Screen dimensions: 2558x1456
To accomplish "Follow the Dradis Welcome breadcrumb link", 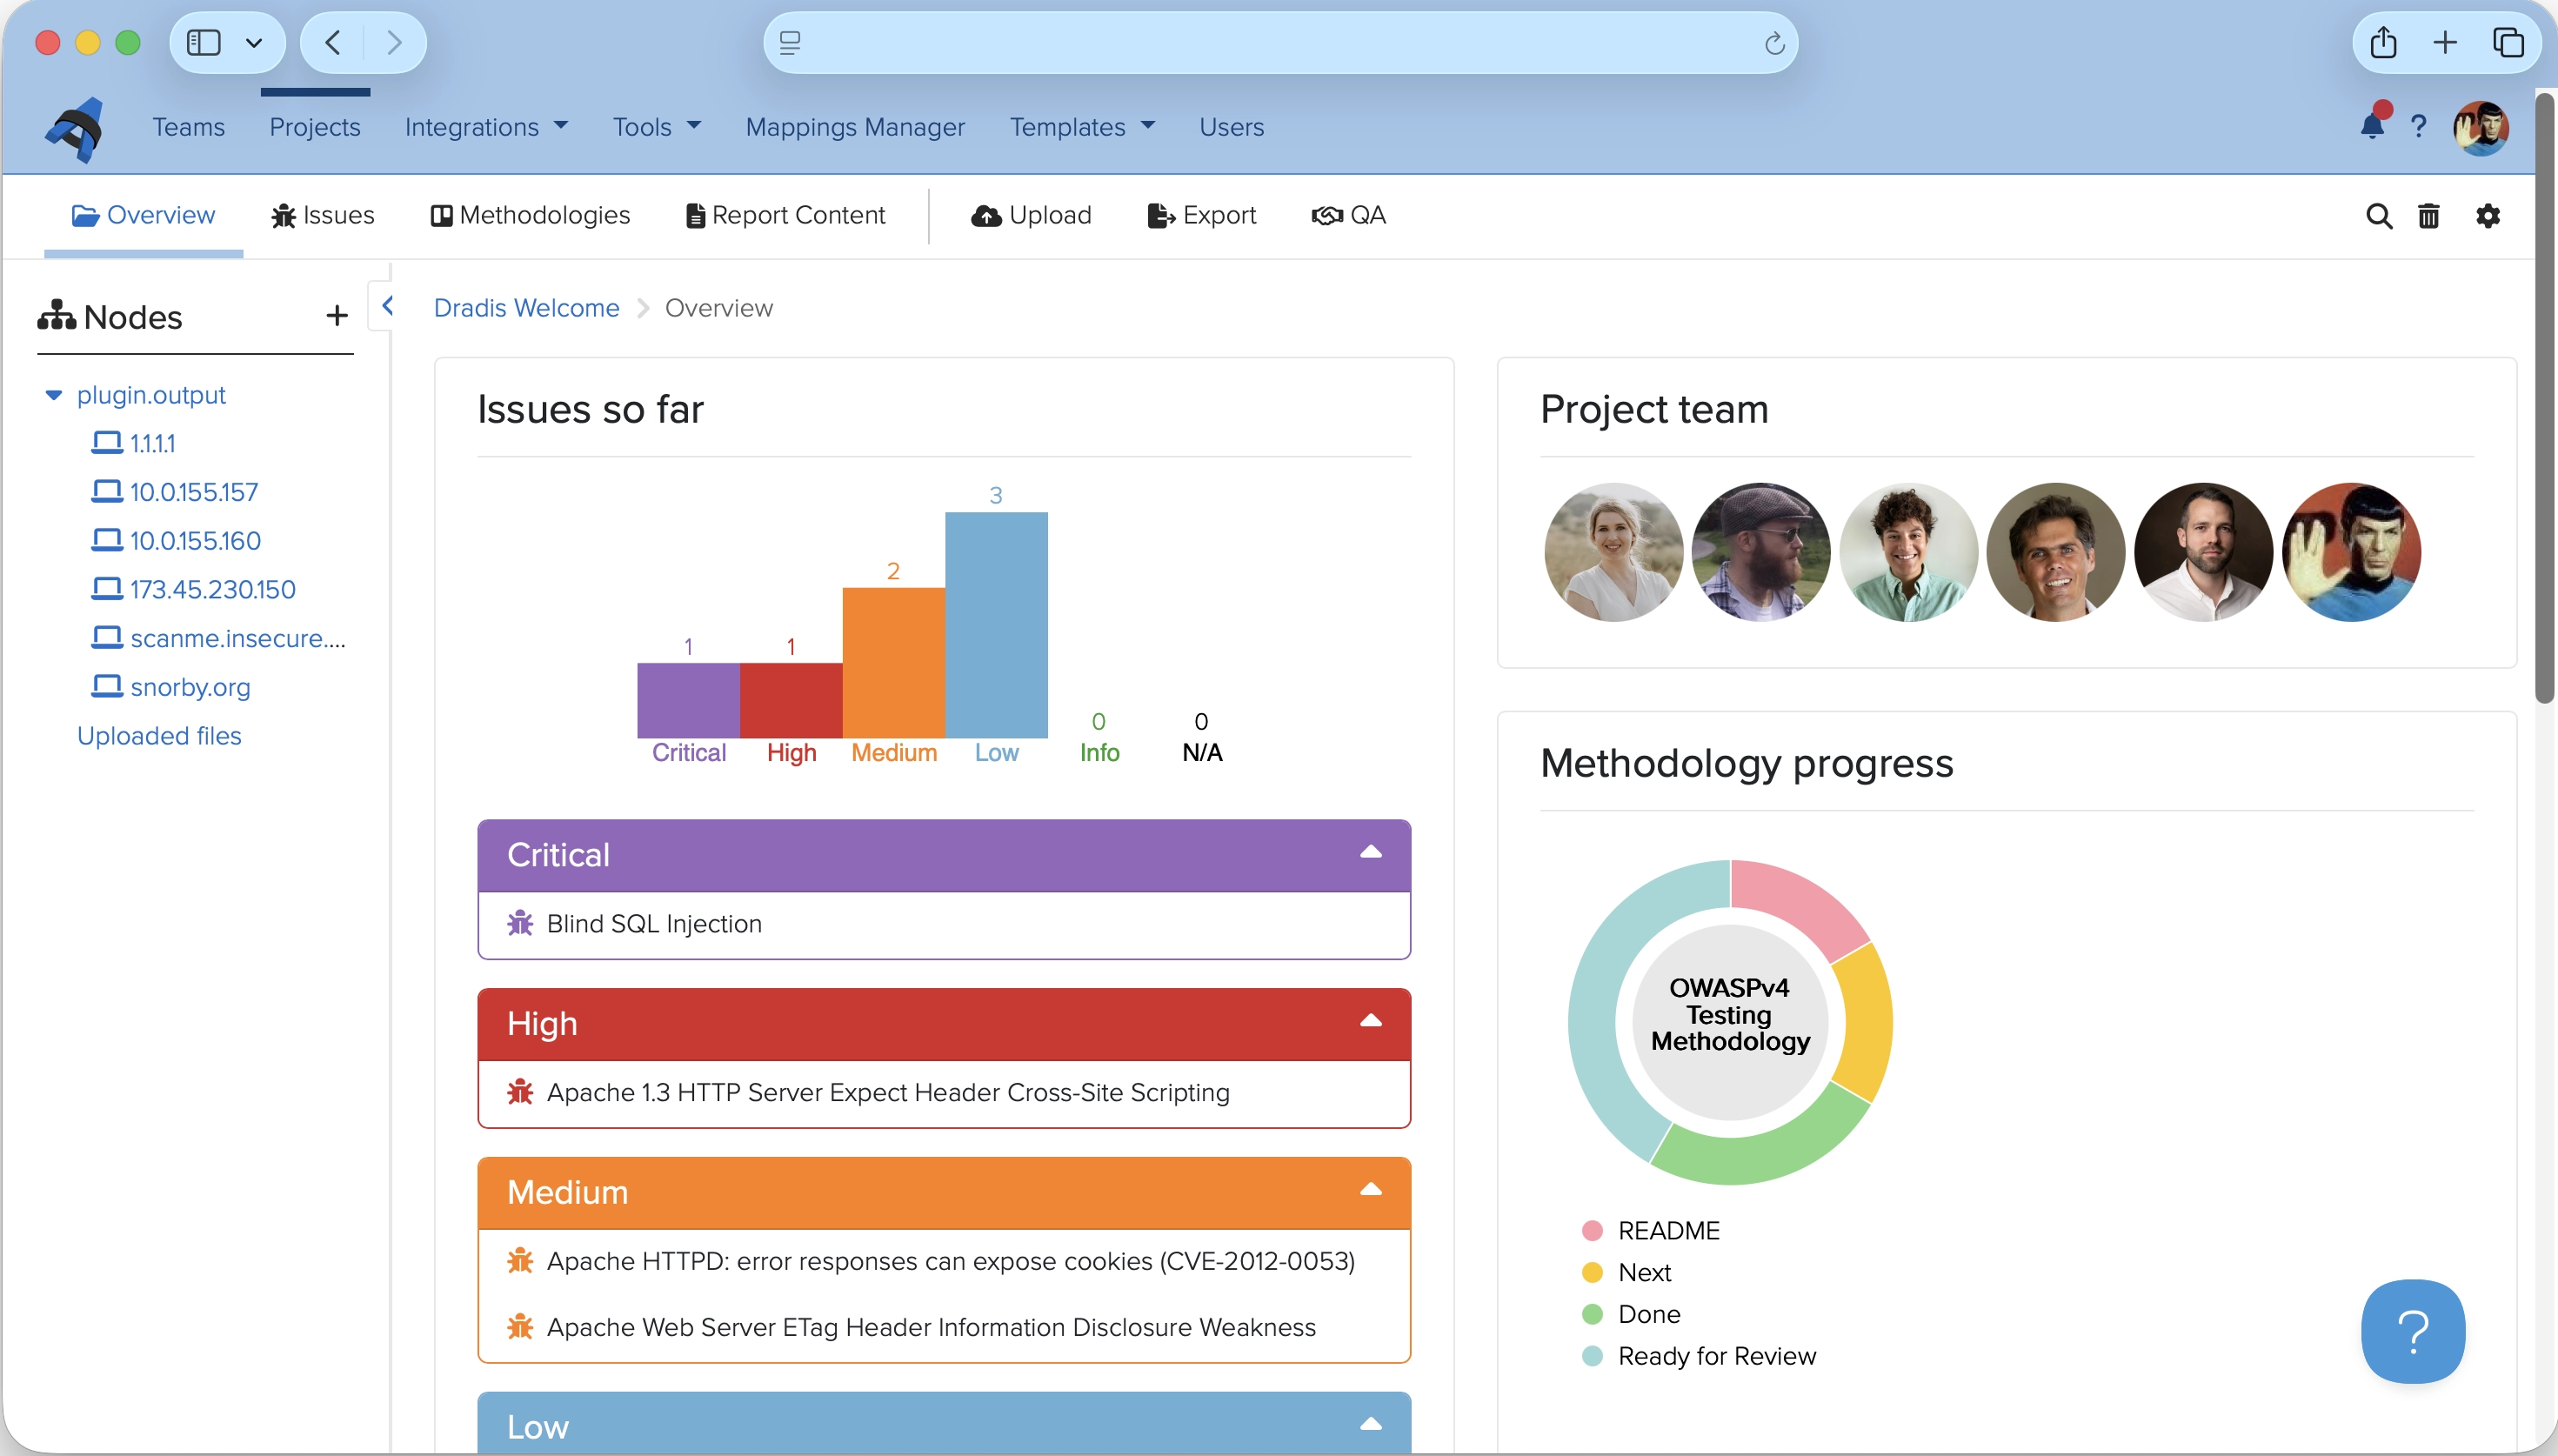I will (x=526, y=308).
